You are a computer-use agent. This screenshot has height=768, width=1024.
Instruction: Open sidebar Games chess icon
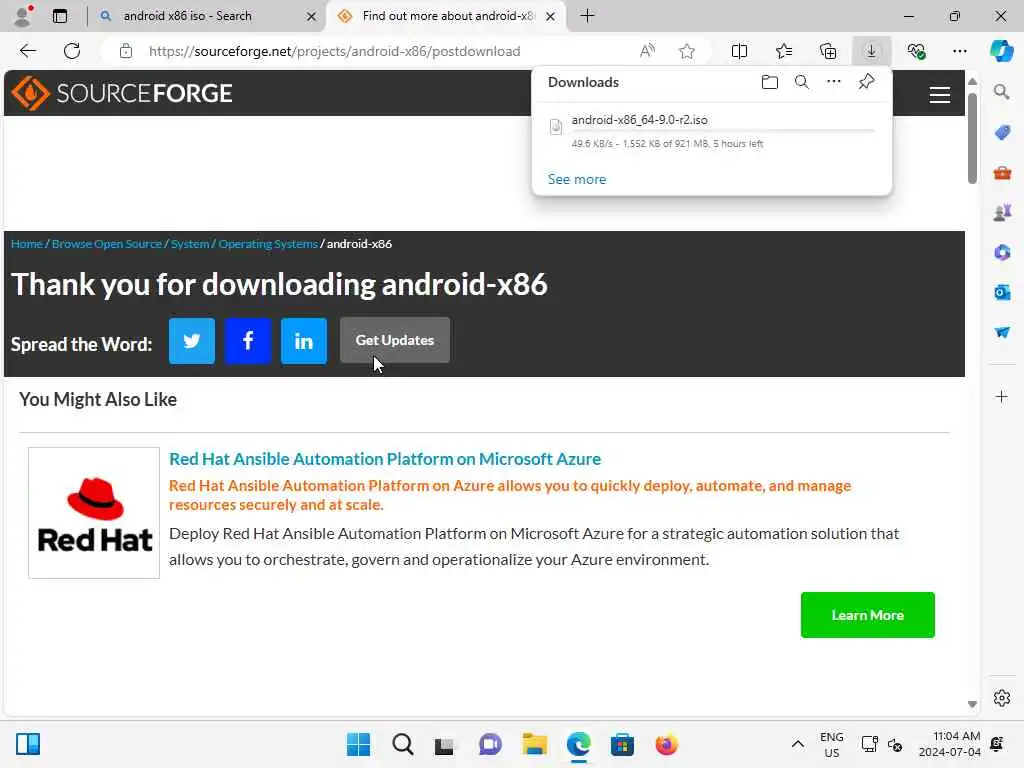(1002, 213)
